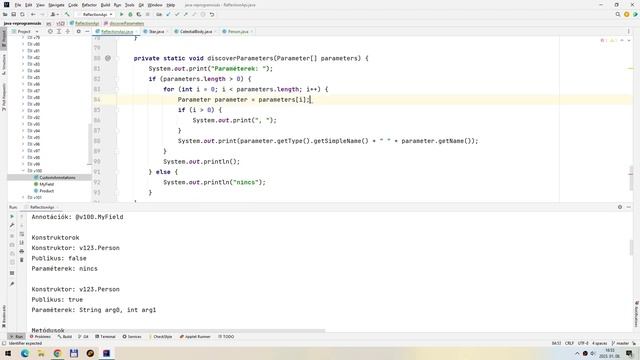Open Chrome from taskbar
Viewport: 640px width, 360px height.
point(57,353)
